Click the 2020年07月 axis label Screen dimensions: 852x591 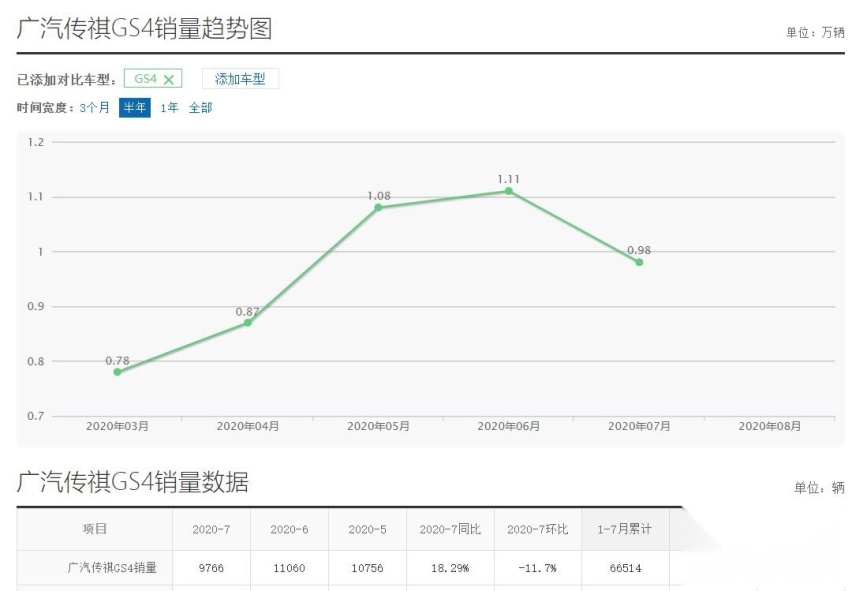point(639,426)
